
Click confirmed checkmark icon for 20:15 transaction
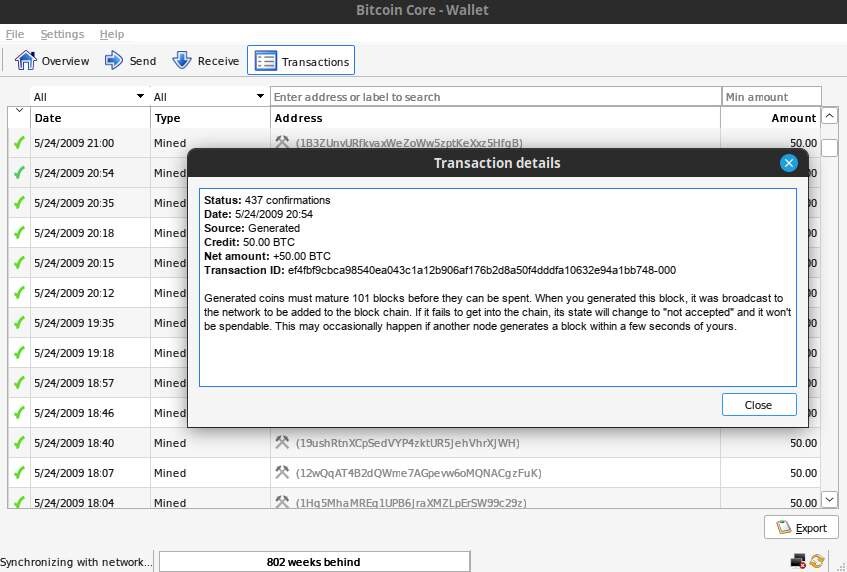tap(19, 263)
